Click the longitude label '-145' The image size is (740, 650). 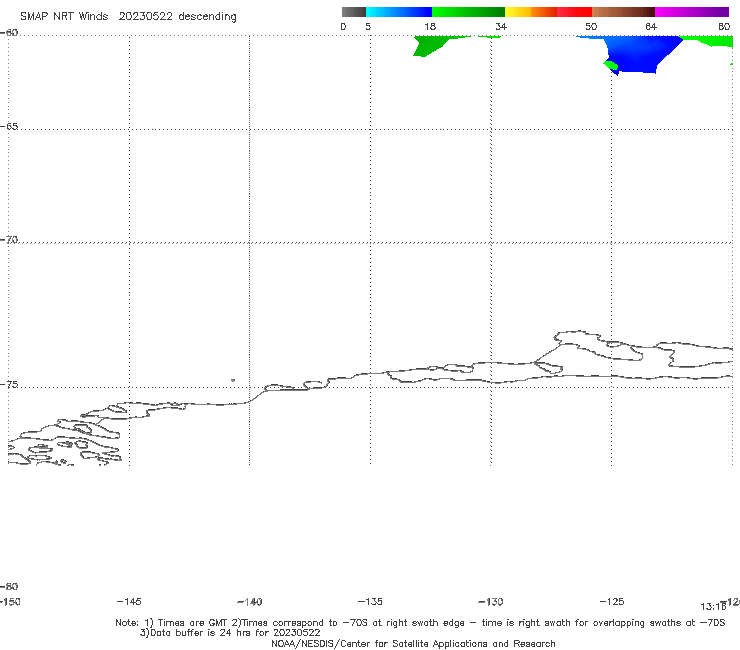click(x=129, y=602)
